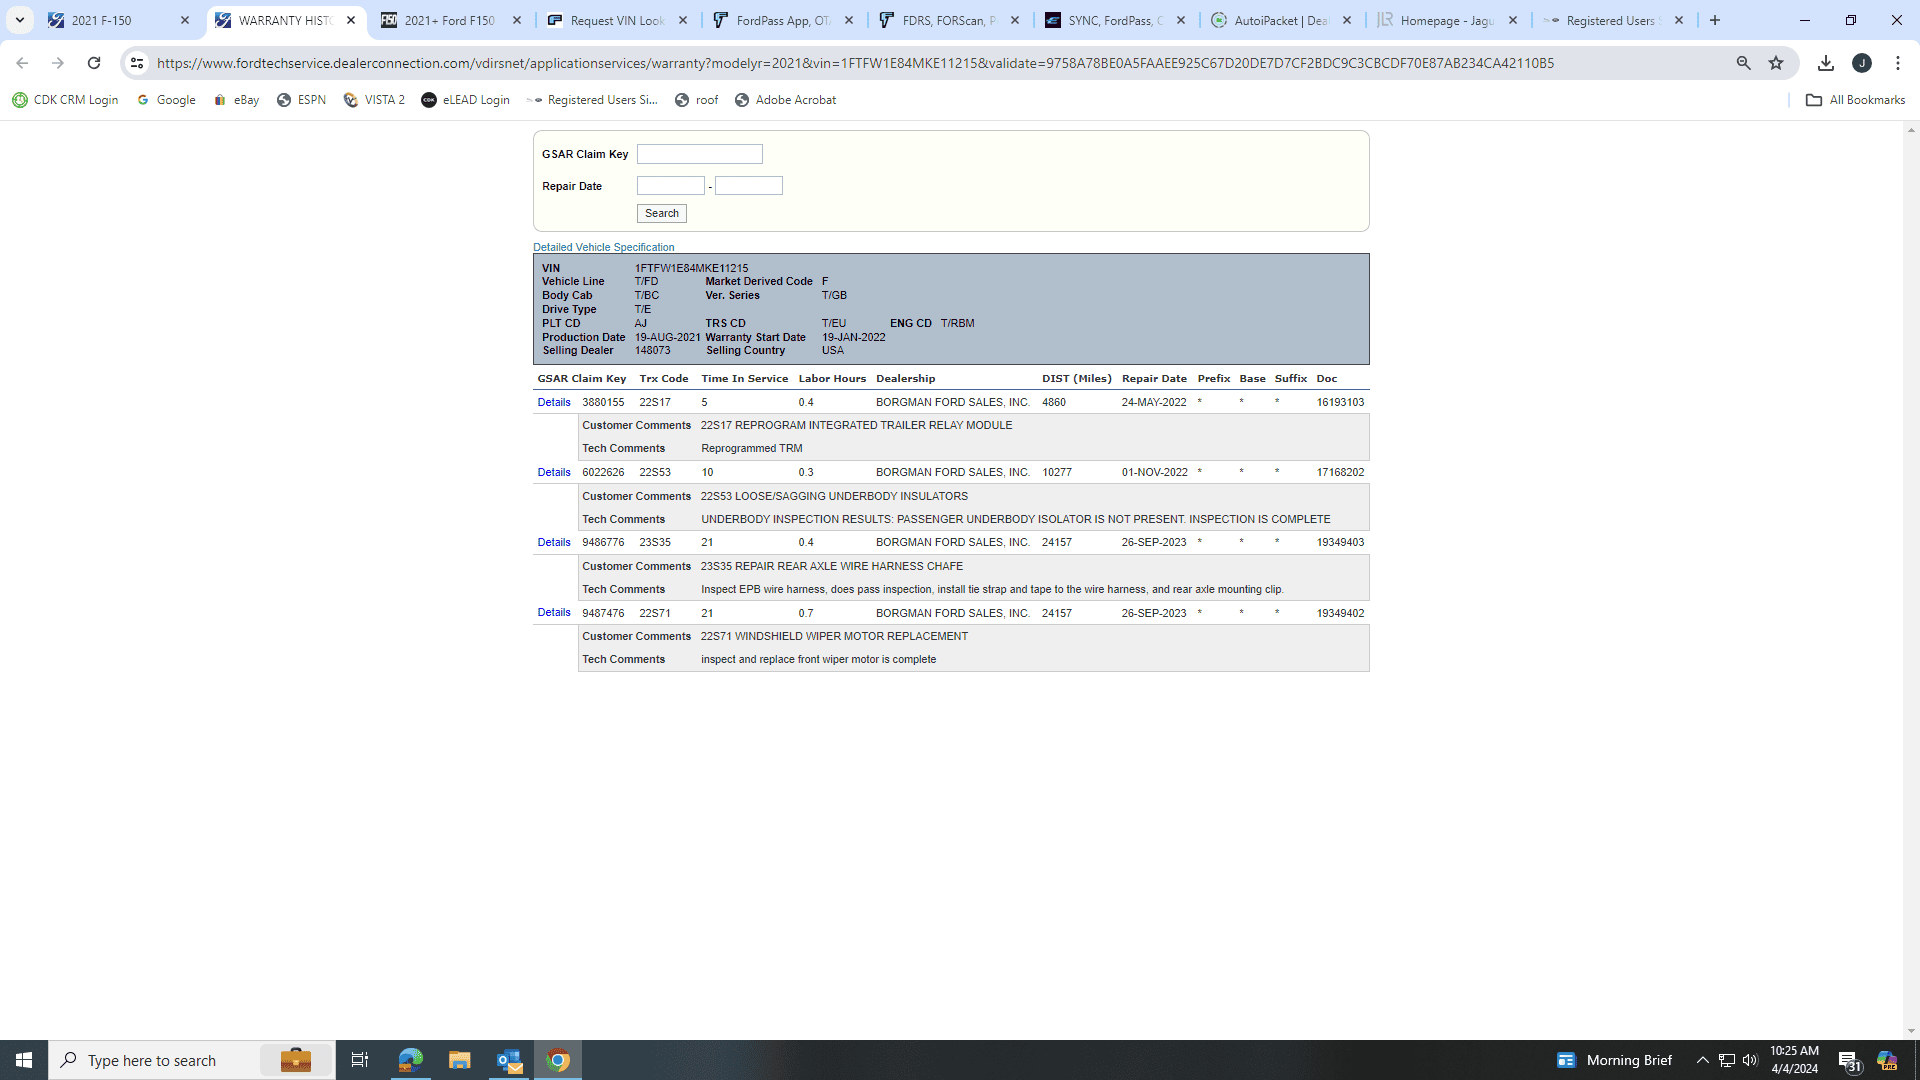The width and height of the screenshot is (1920, 1080).
Task: Open a new tab with the plus button
Action: tap(1714, 20)
